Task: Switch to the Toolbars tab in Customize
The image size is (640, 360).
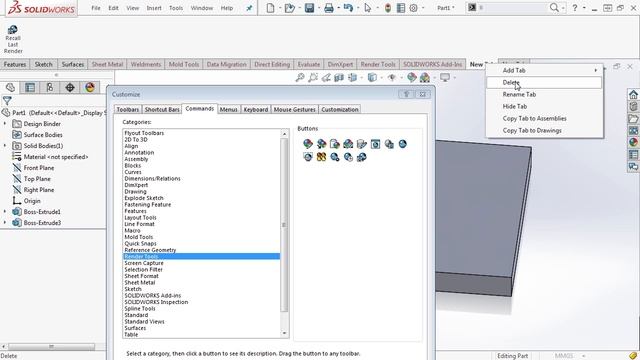Action: (127, 109)
